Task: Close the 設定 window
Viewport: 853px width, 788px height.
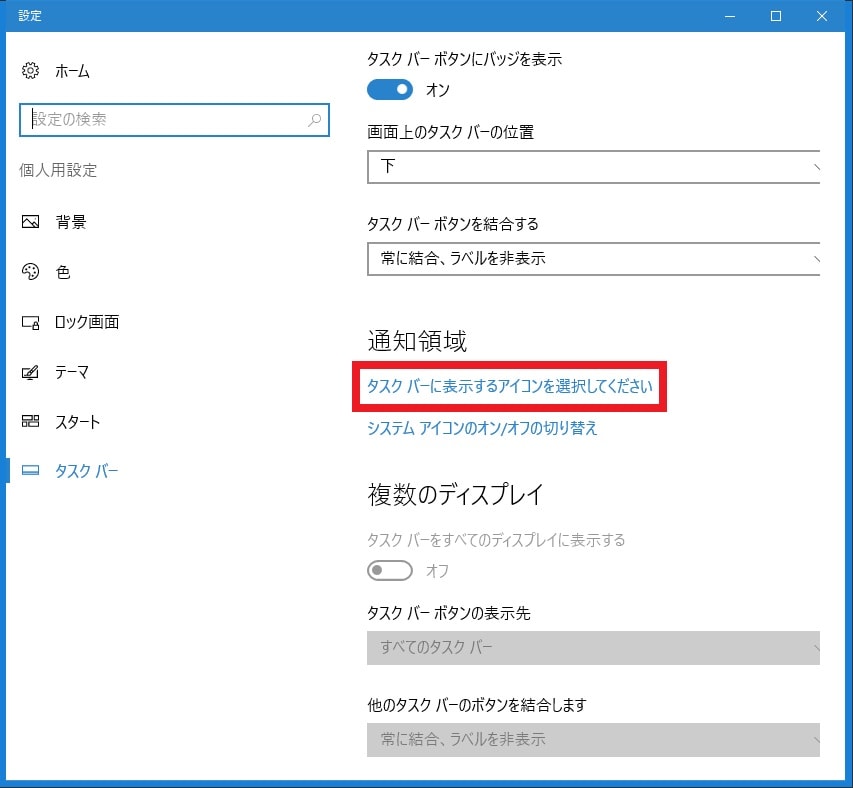Action: [822, 16]
